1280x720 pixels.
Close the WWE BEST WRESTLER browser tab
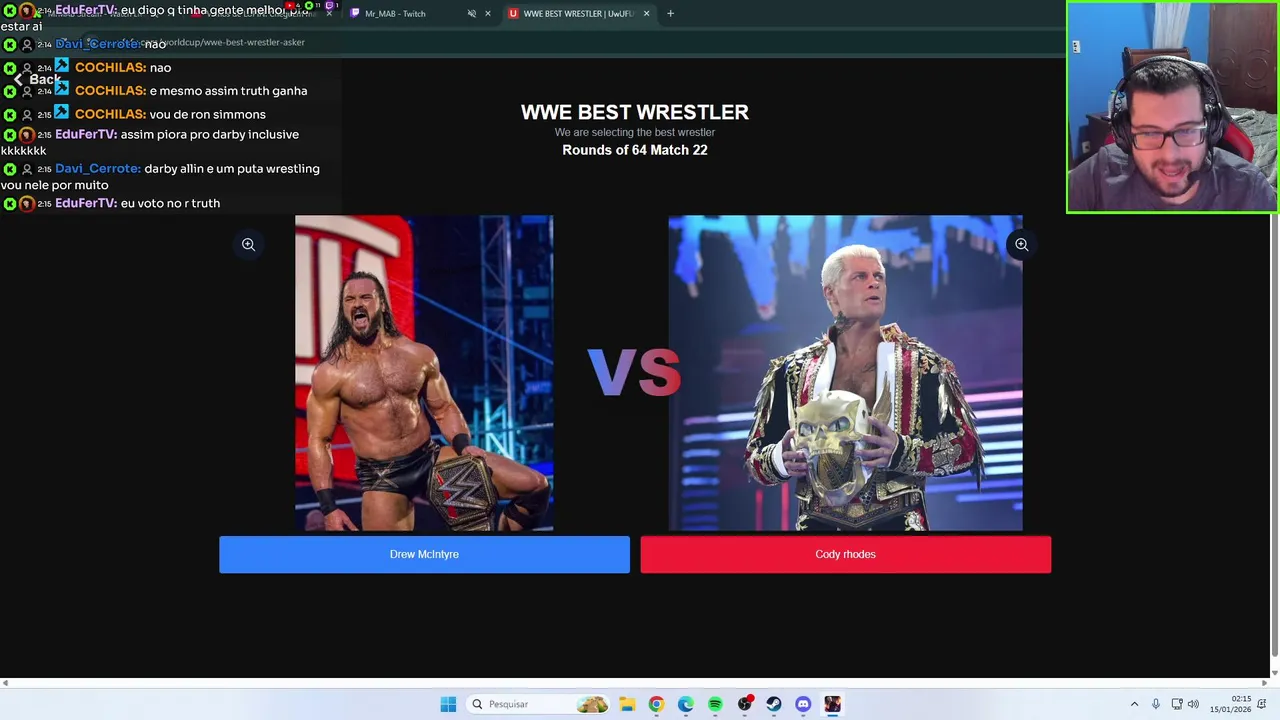tap(646, 14)
